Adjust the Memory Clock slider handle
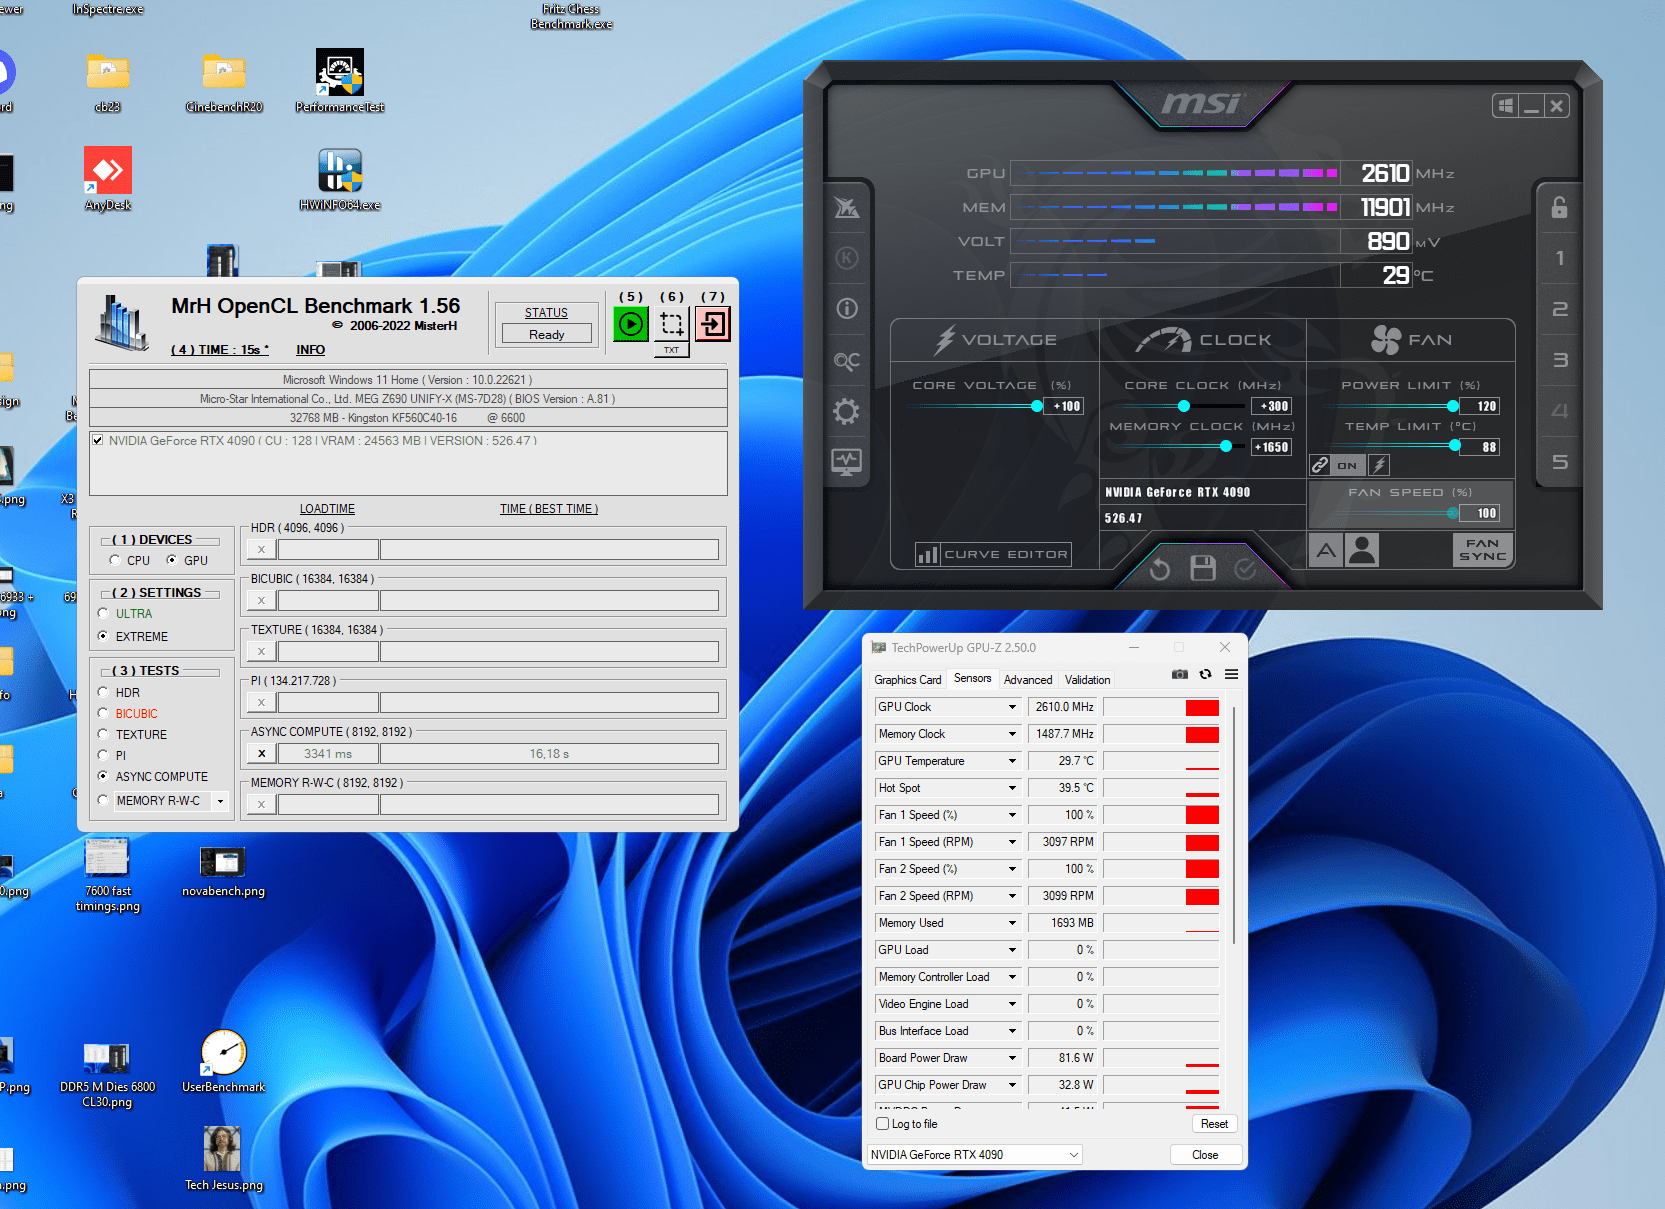Viewport: 1665px width, 1209px height. point(1226,447)
